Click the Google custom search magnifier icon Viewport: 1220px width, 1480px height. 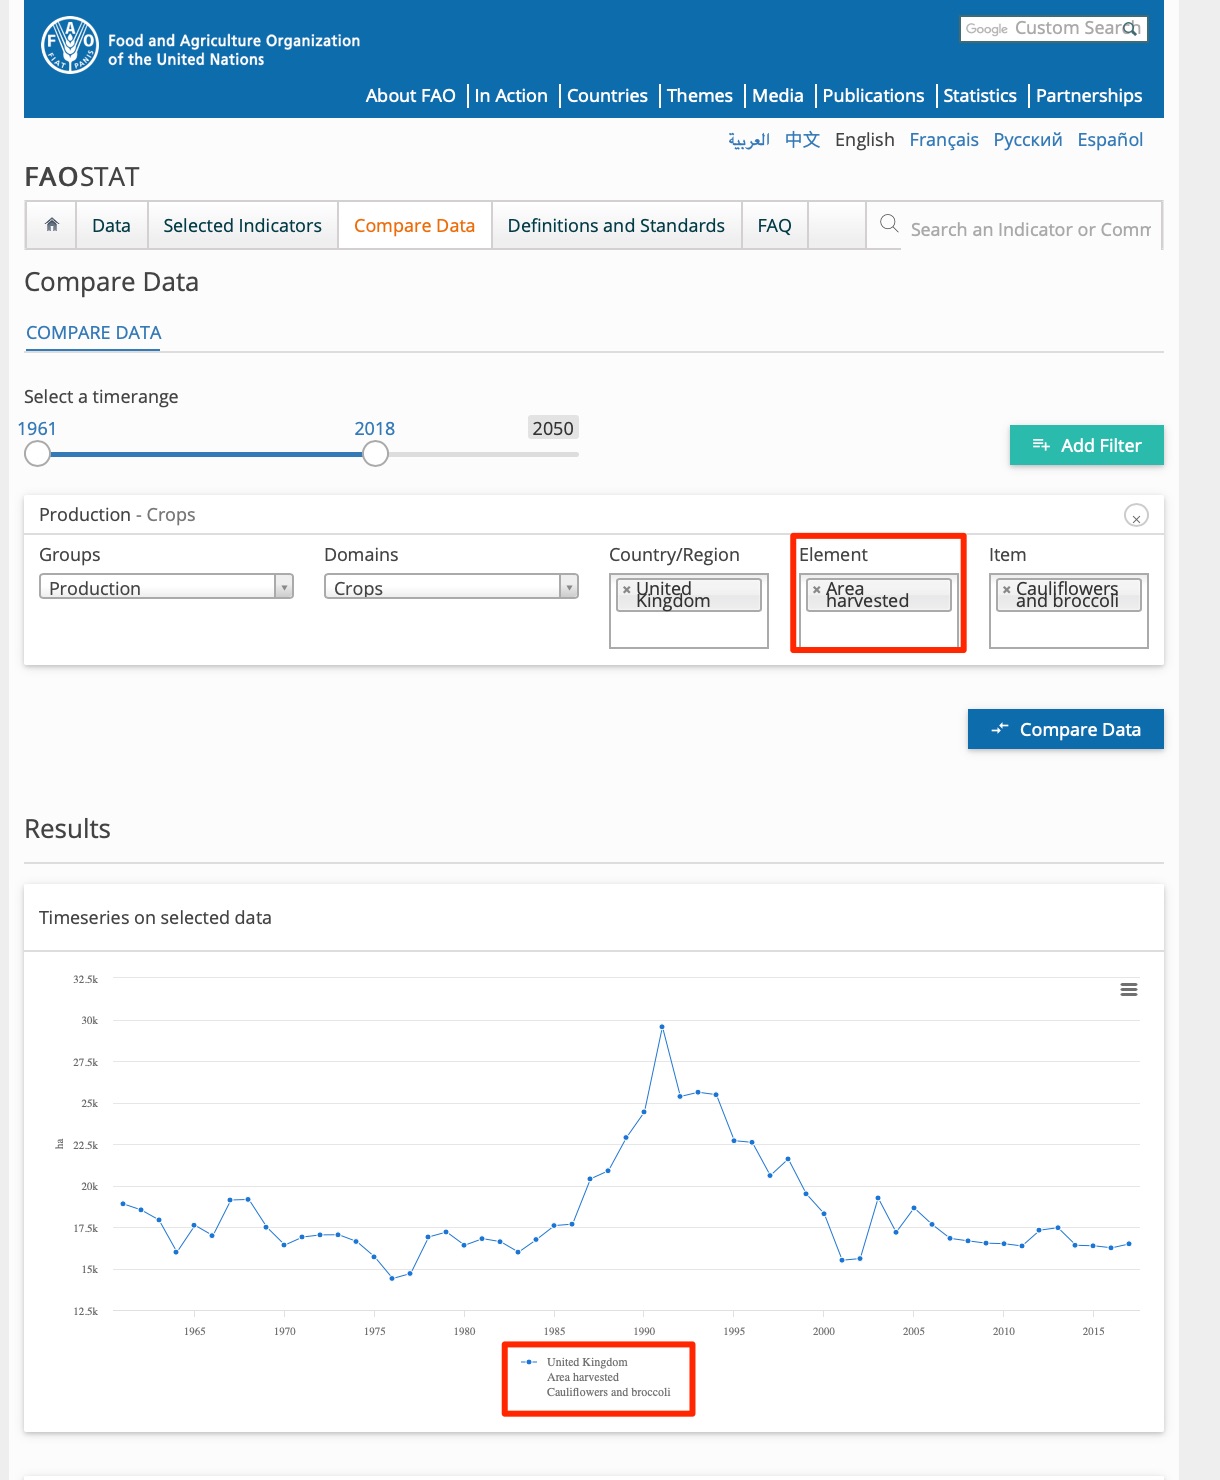pyautogui.click(x=1131, y=29)
